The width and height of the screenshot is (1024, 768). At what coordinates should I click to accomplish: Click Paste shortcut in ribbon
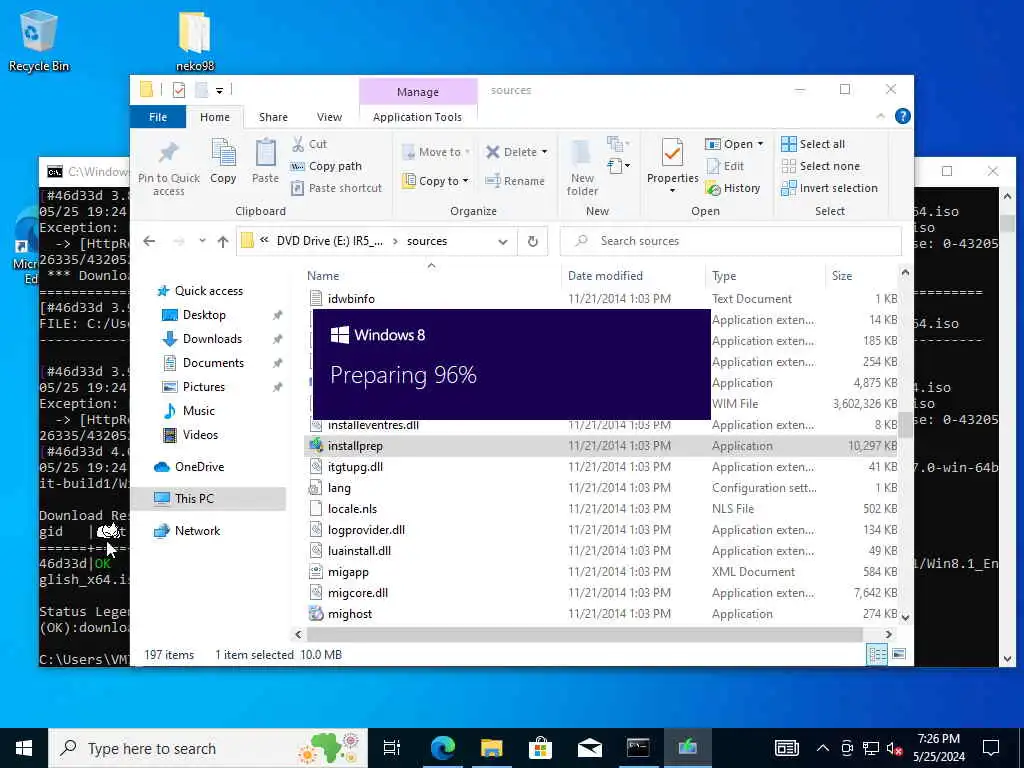click(x=336, y=188)
